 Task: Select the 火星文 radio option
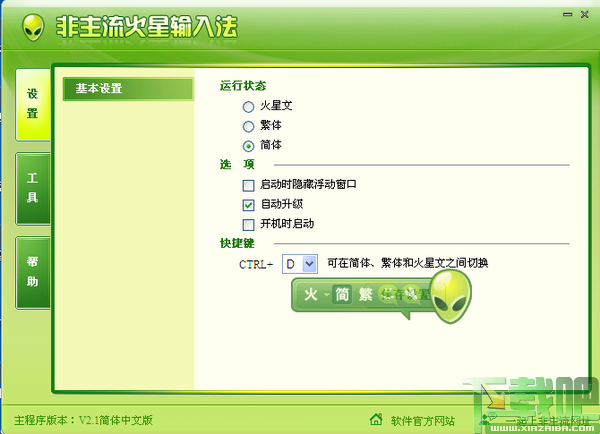point(248,107)
